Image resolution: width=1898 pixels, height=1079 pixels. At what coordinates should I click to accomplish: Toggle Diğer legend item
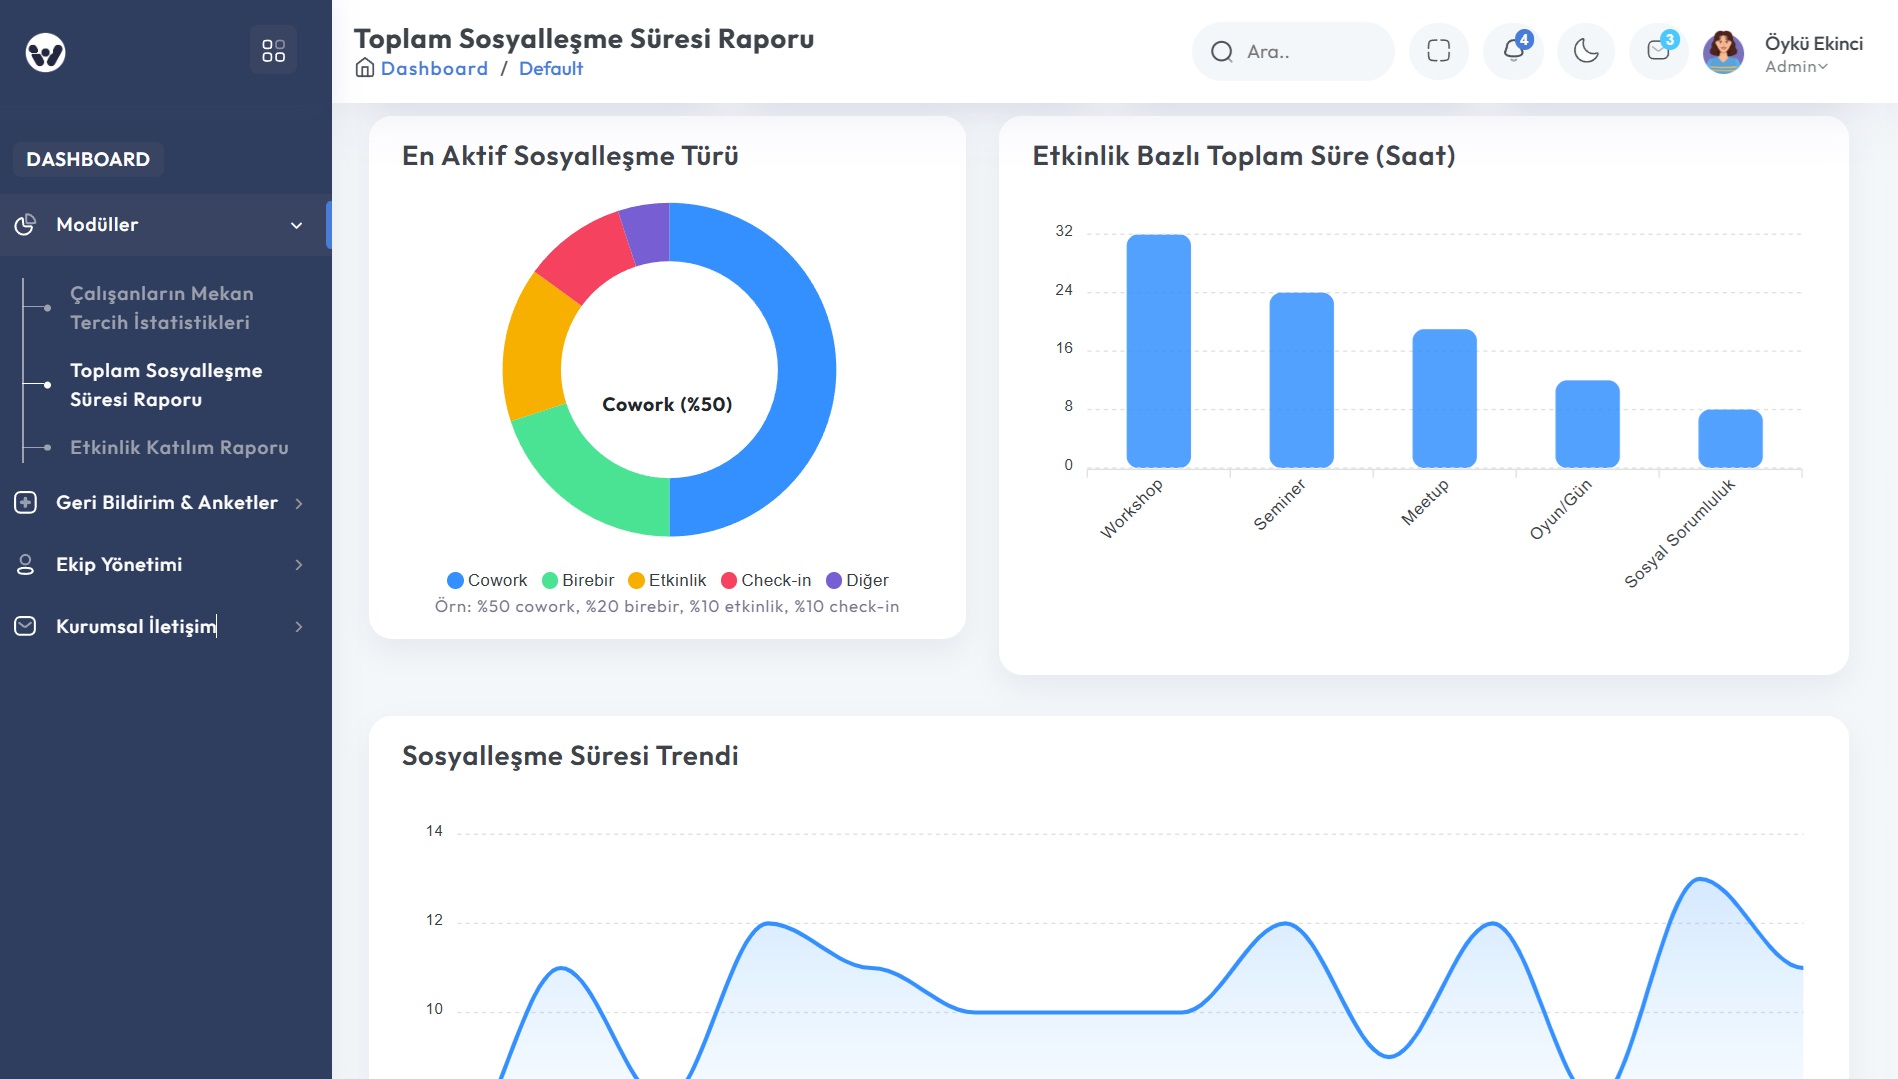(857, 580)
